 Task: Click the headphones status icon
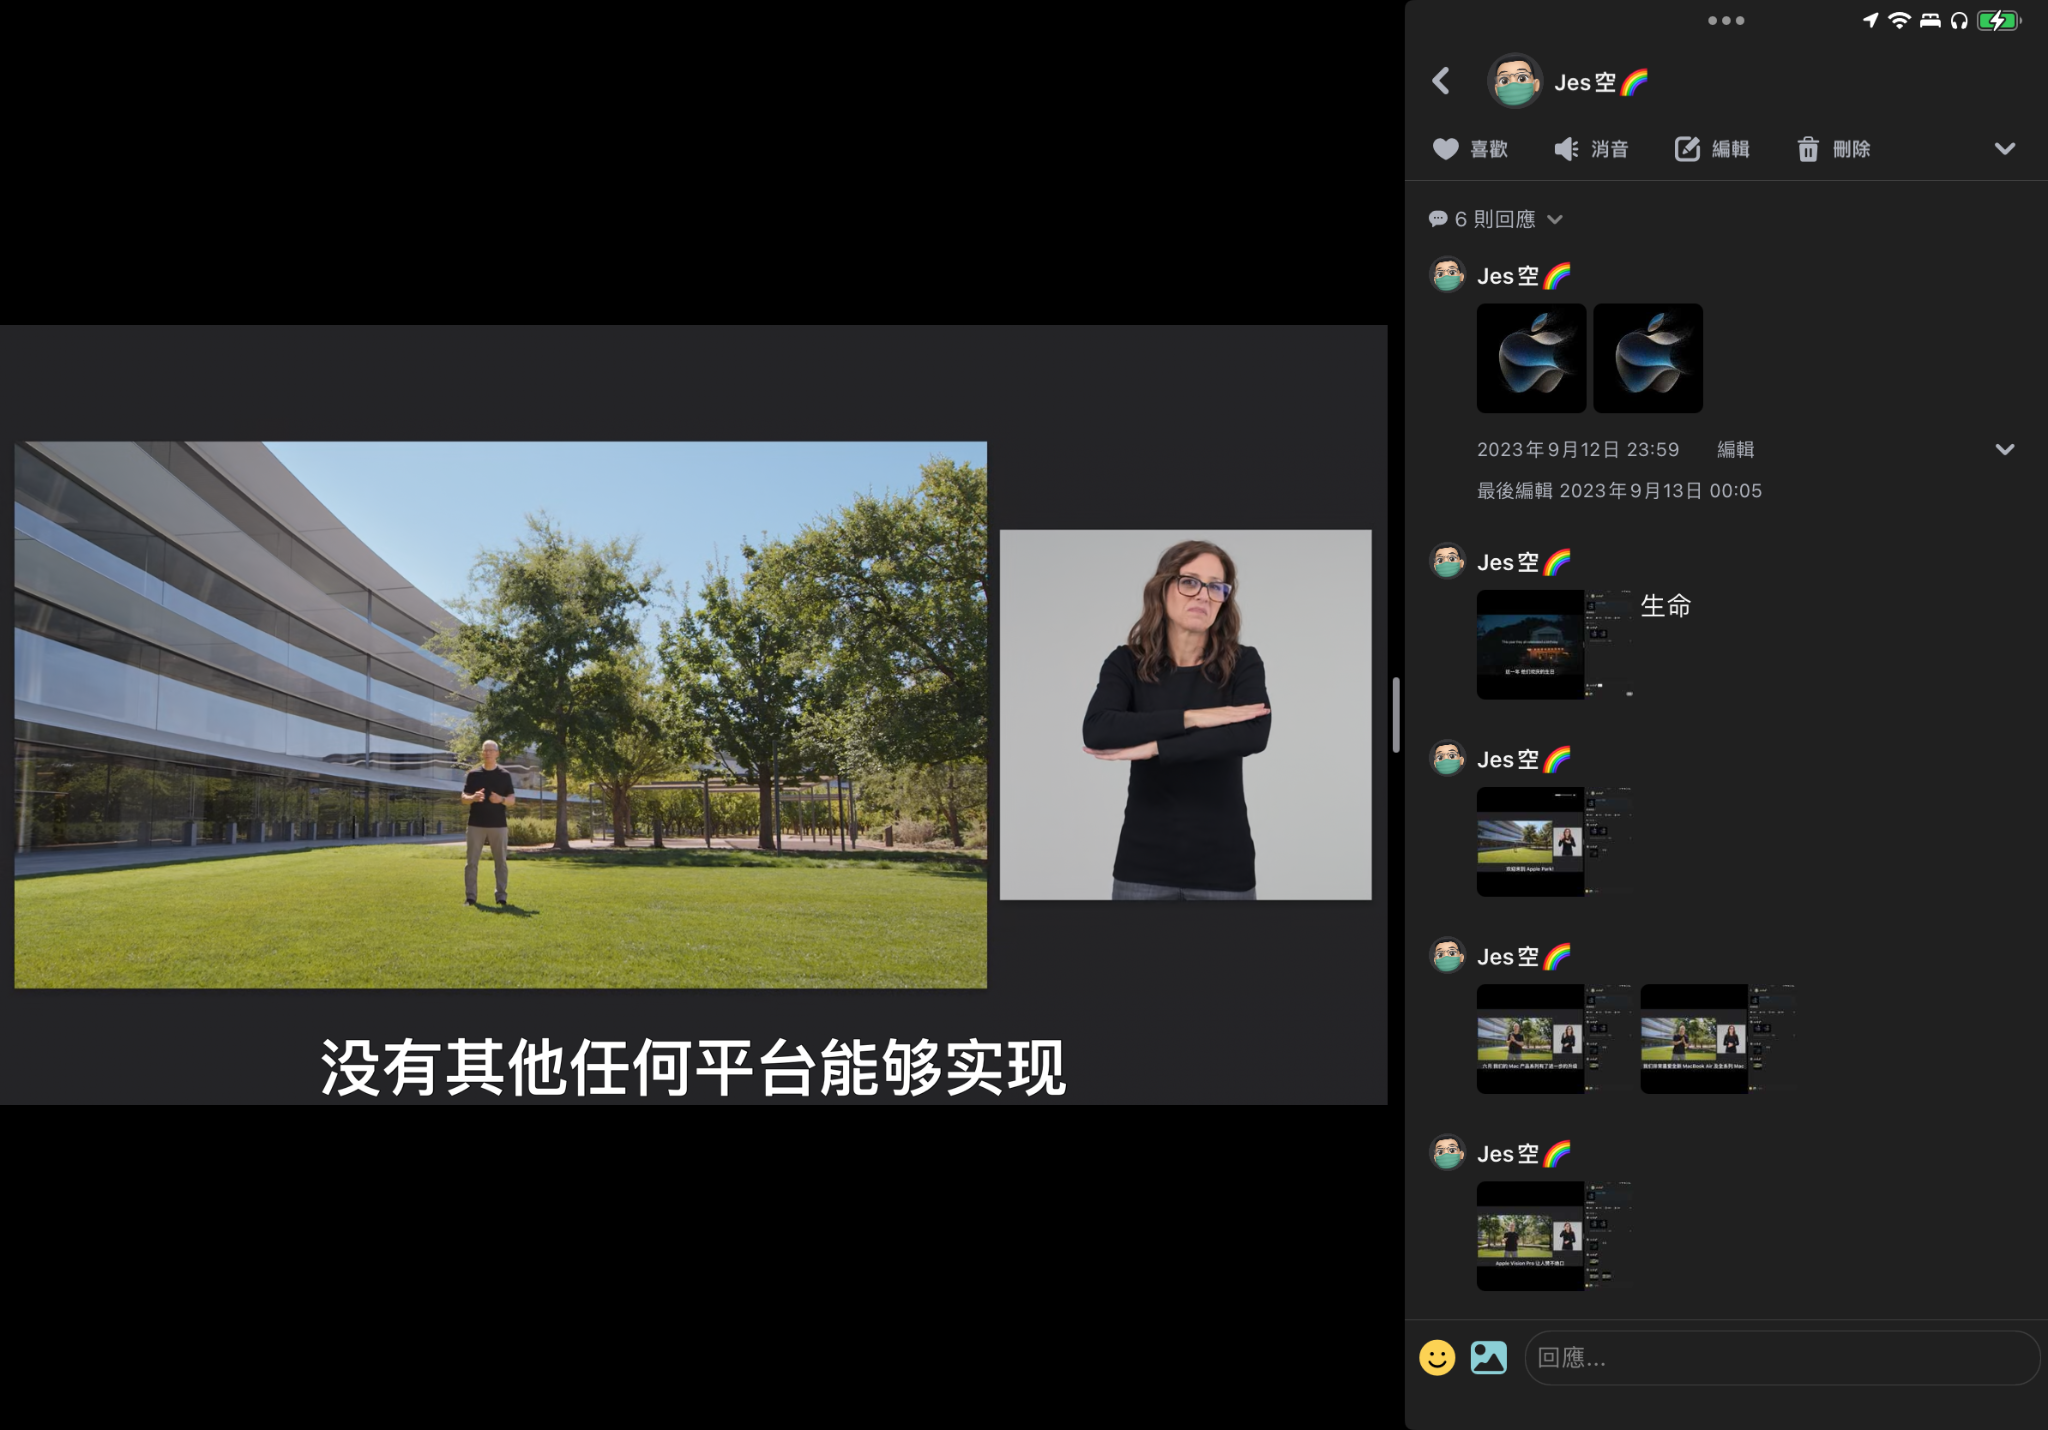1958,20
